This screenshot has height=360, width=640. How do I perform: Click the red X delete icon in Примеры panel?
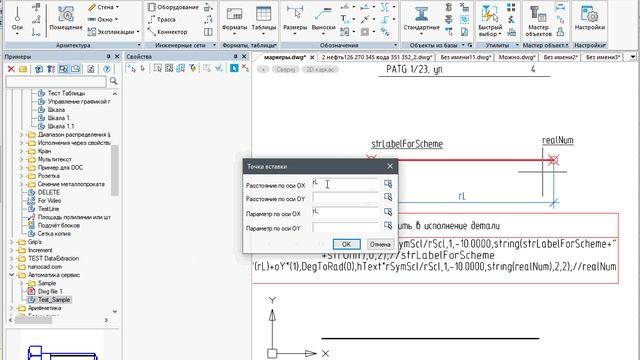(11, 69)
